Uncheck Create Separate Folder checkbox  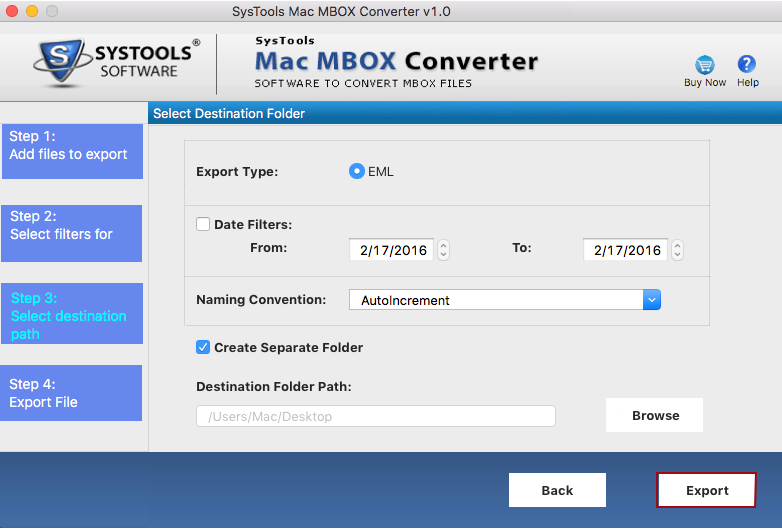tap(203, 347)
